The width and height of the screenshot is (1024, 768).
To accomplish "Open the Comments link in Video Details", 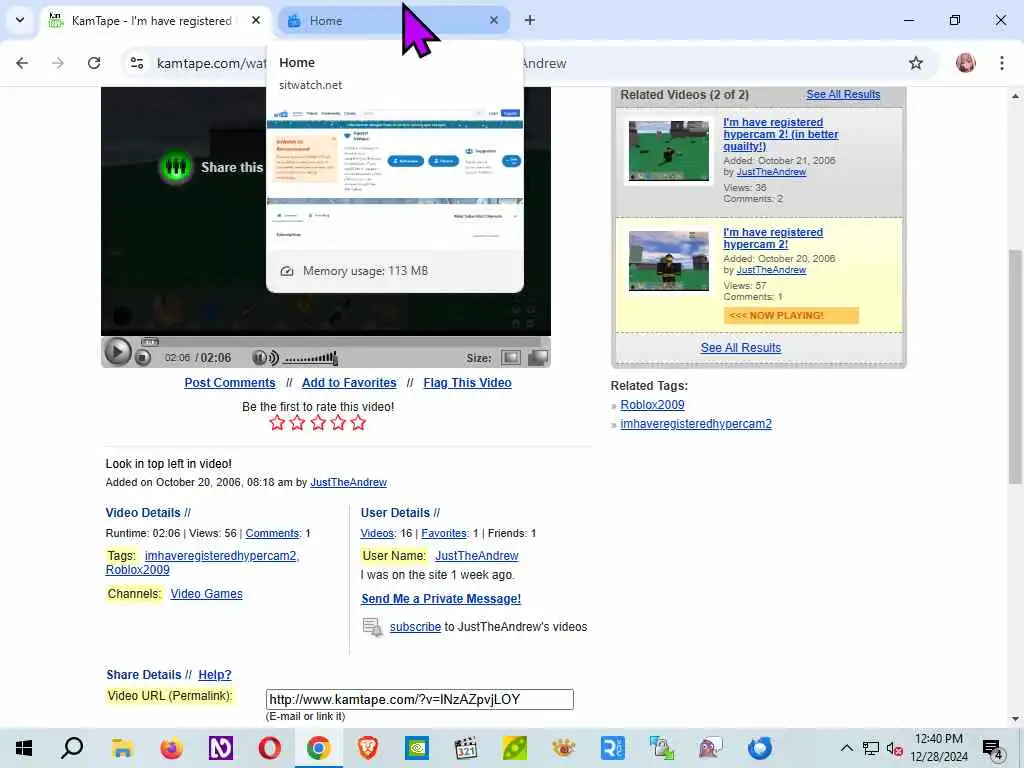I will pyautogui.click(x=272, y=534).
